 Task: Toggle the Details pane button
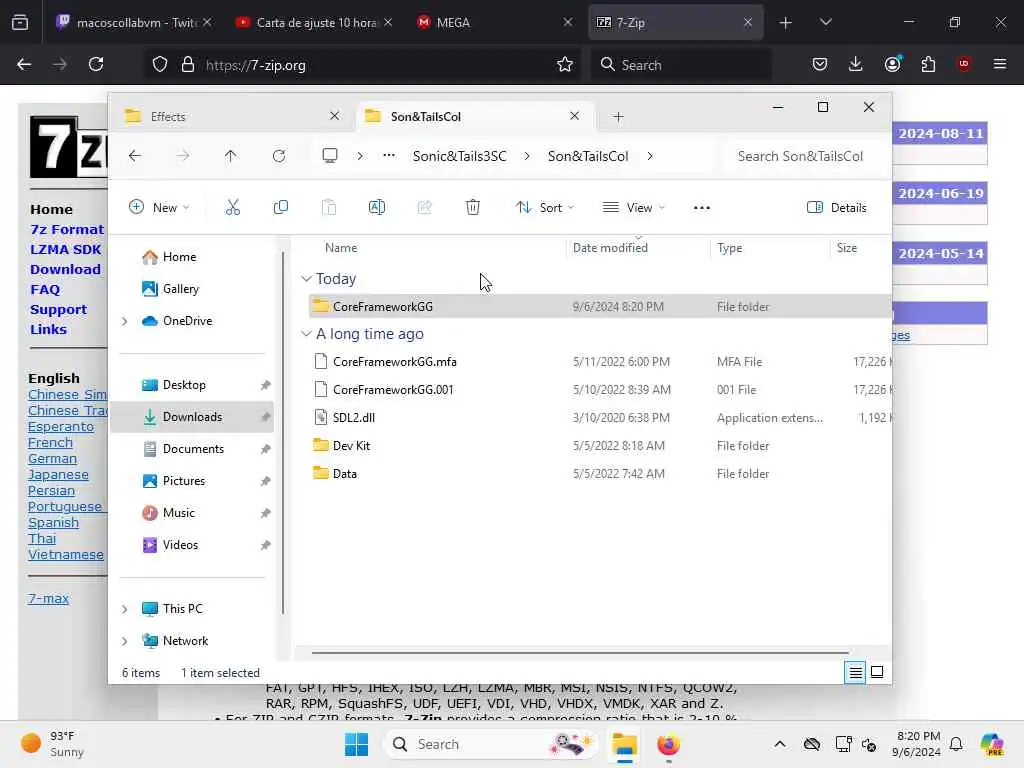[837, 208]
